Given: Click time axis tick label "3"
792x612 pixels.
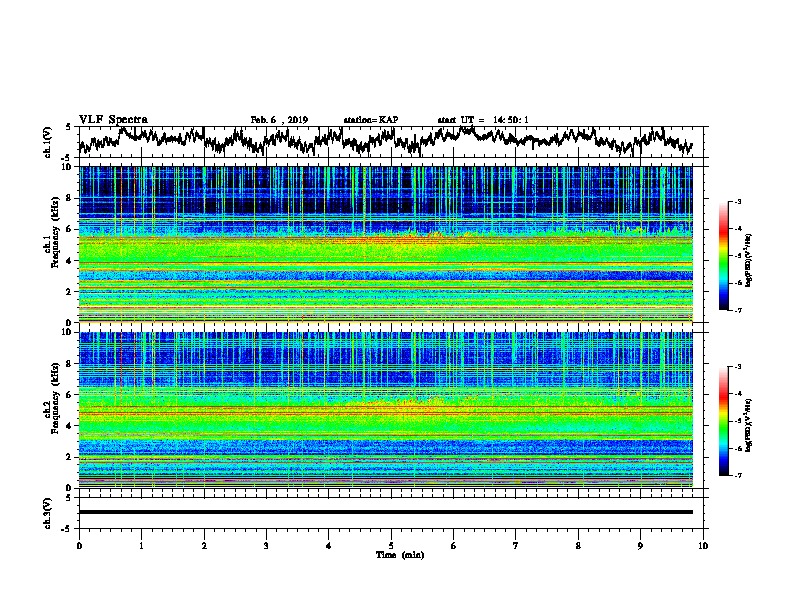Looking at the screenshot, I should pyautogui.click(x=266, y=545).
